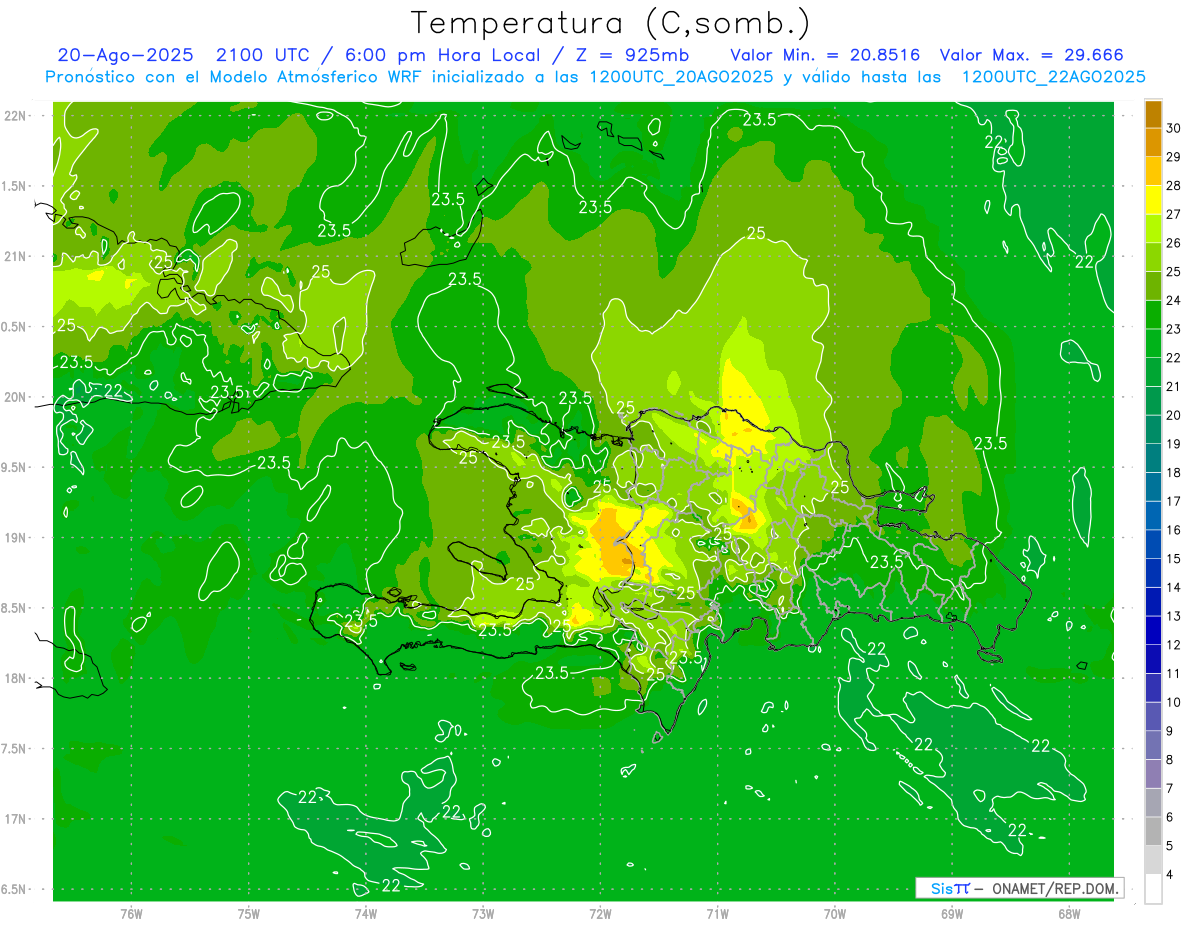1200x927 pixels.
Task: Click the "17N" latitude axis label
Action: [x=15, y=819]
